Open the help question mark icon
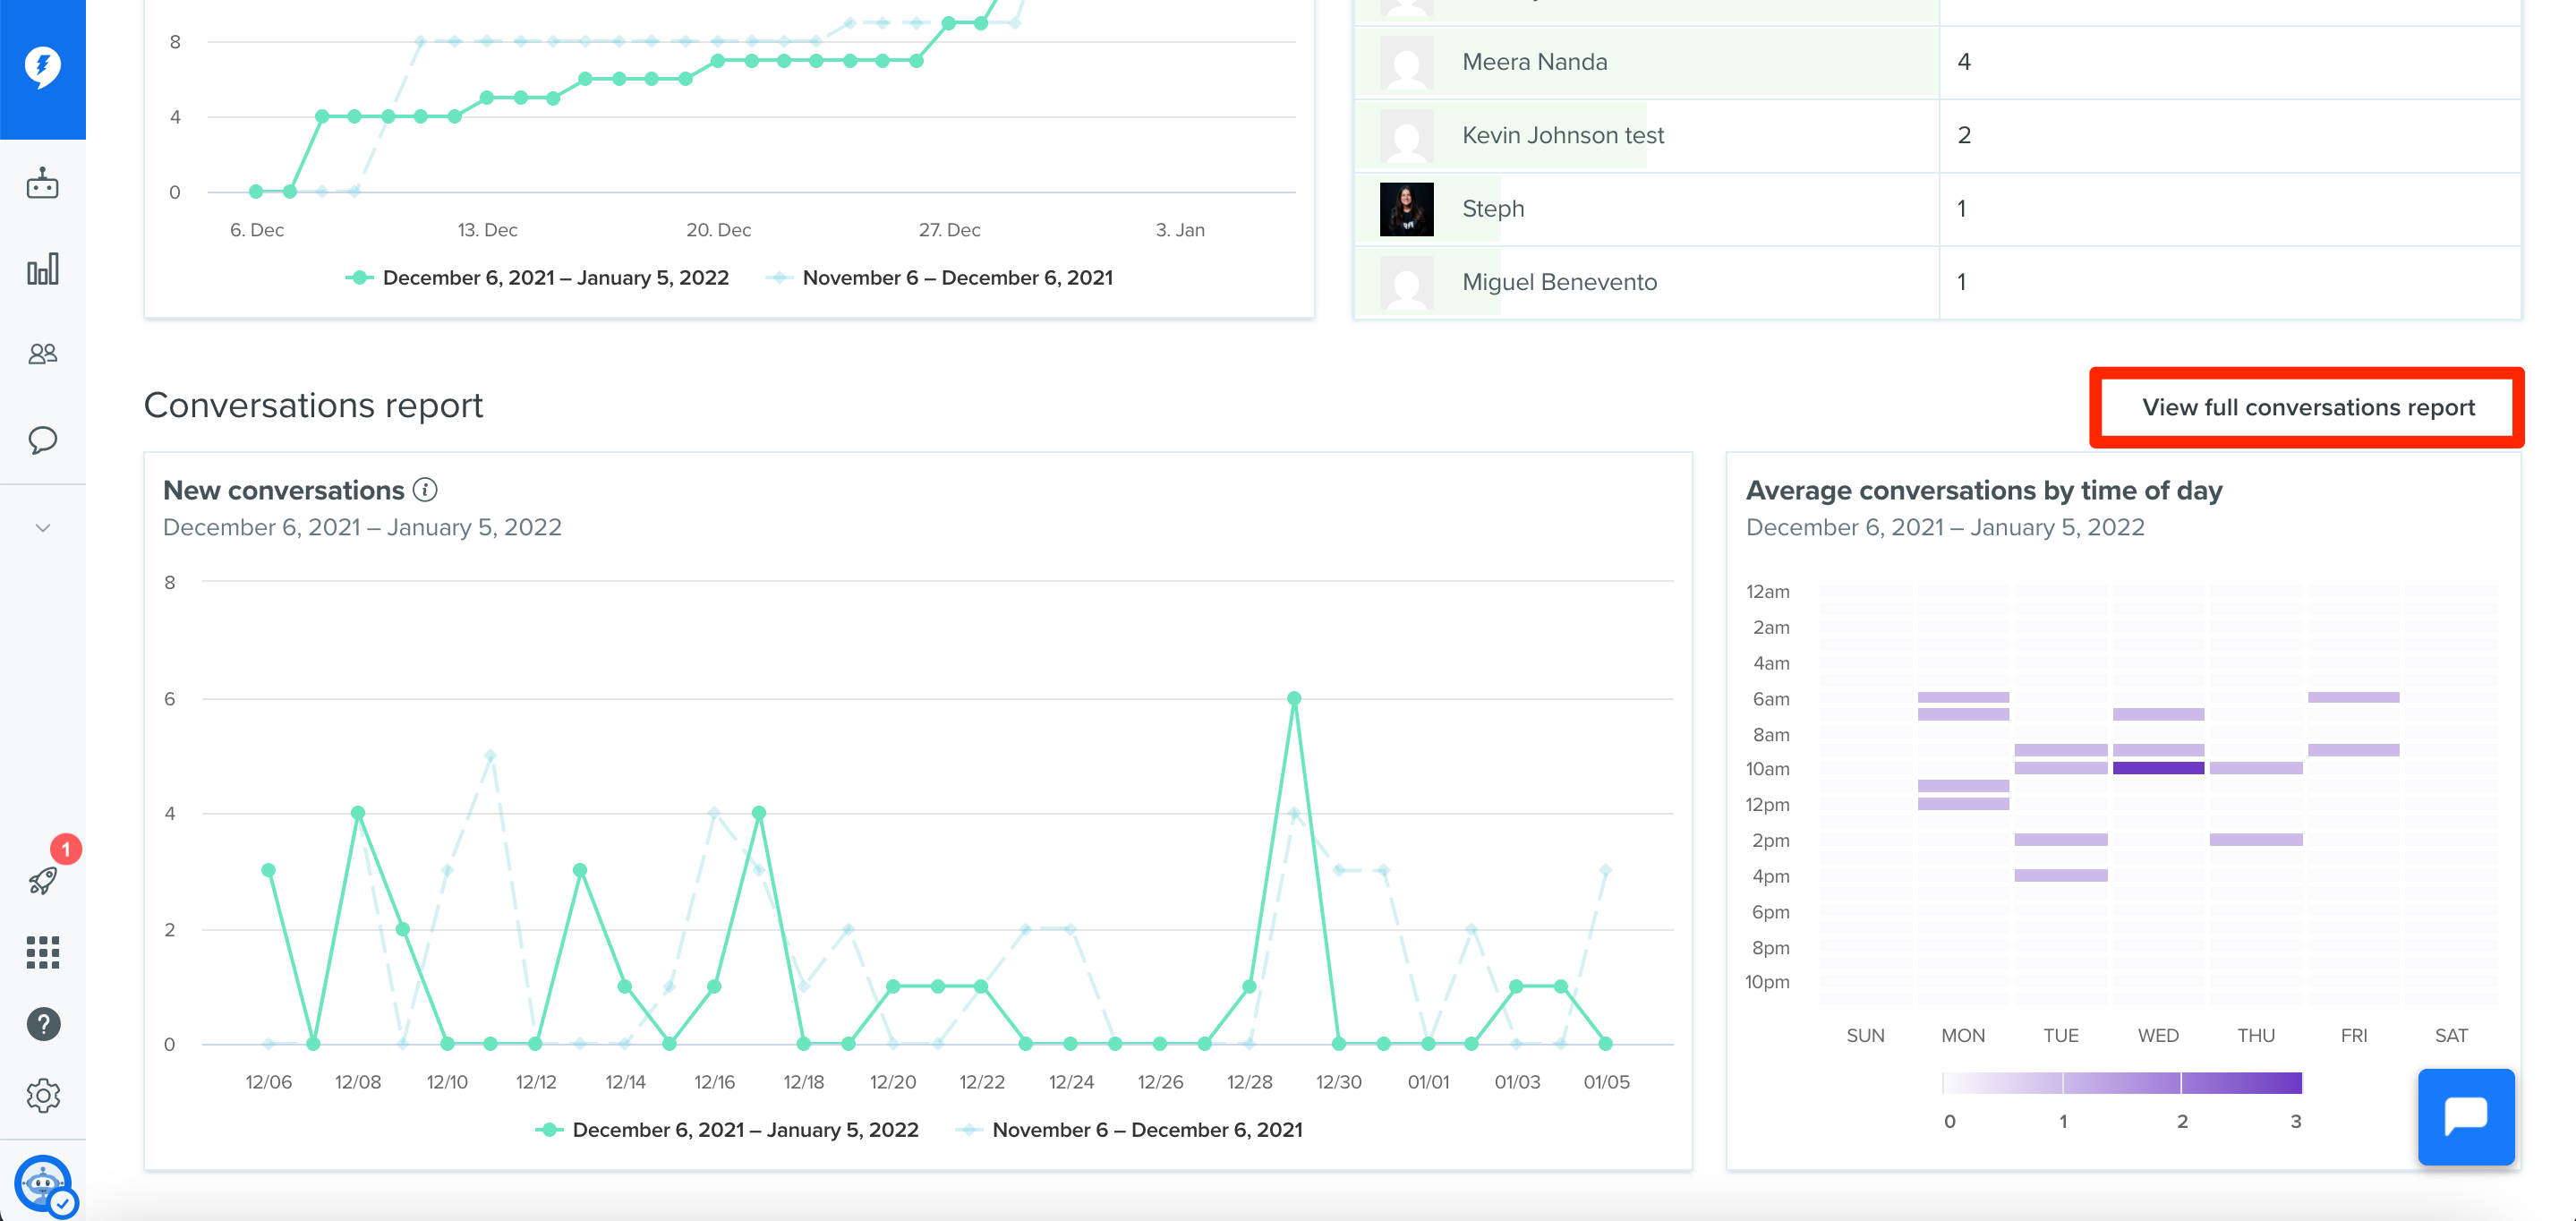 click(42, 1024)
